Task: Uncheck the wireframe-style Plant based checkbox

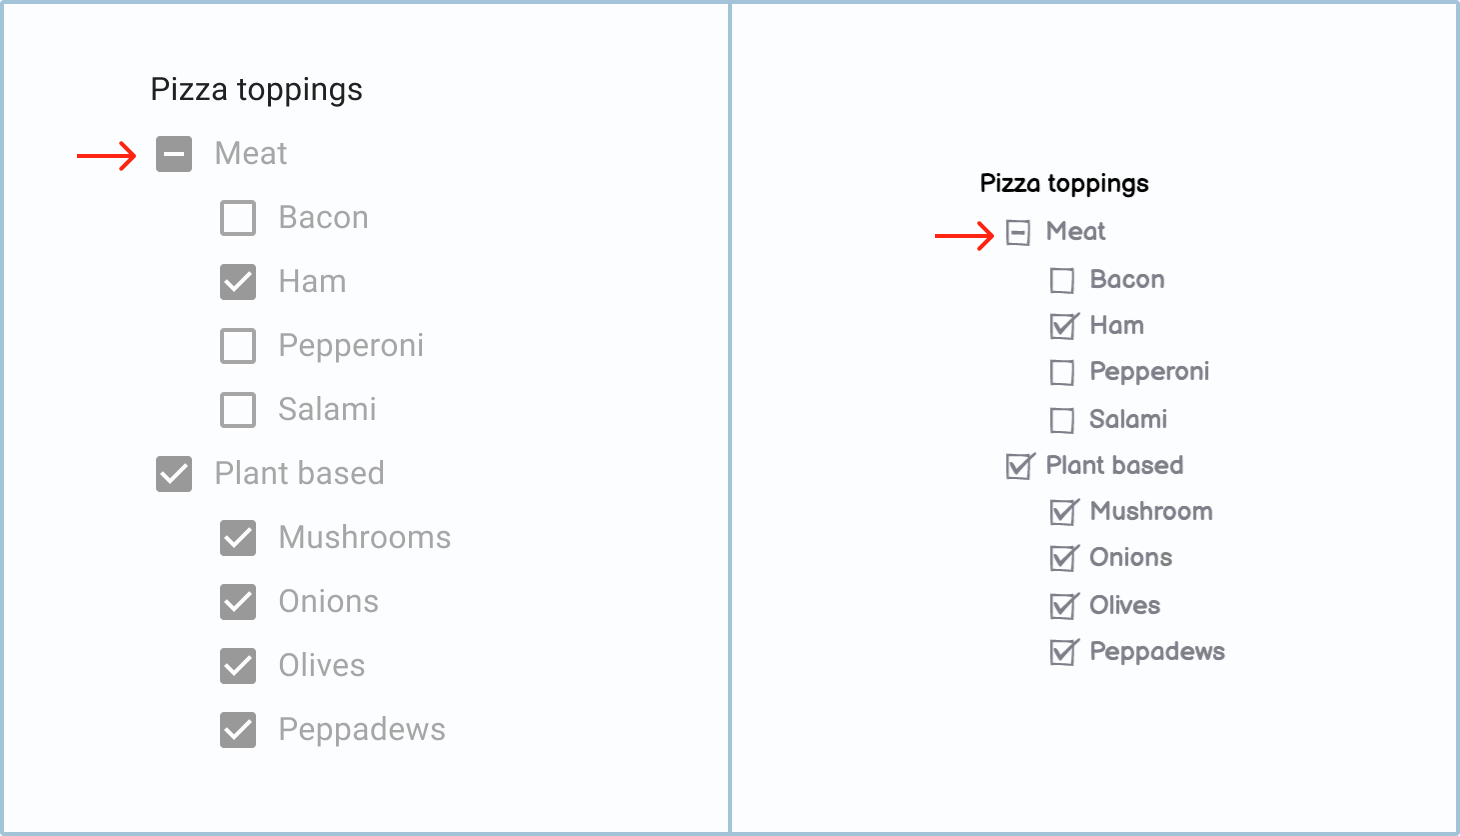Action: pos(1018,467)
